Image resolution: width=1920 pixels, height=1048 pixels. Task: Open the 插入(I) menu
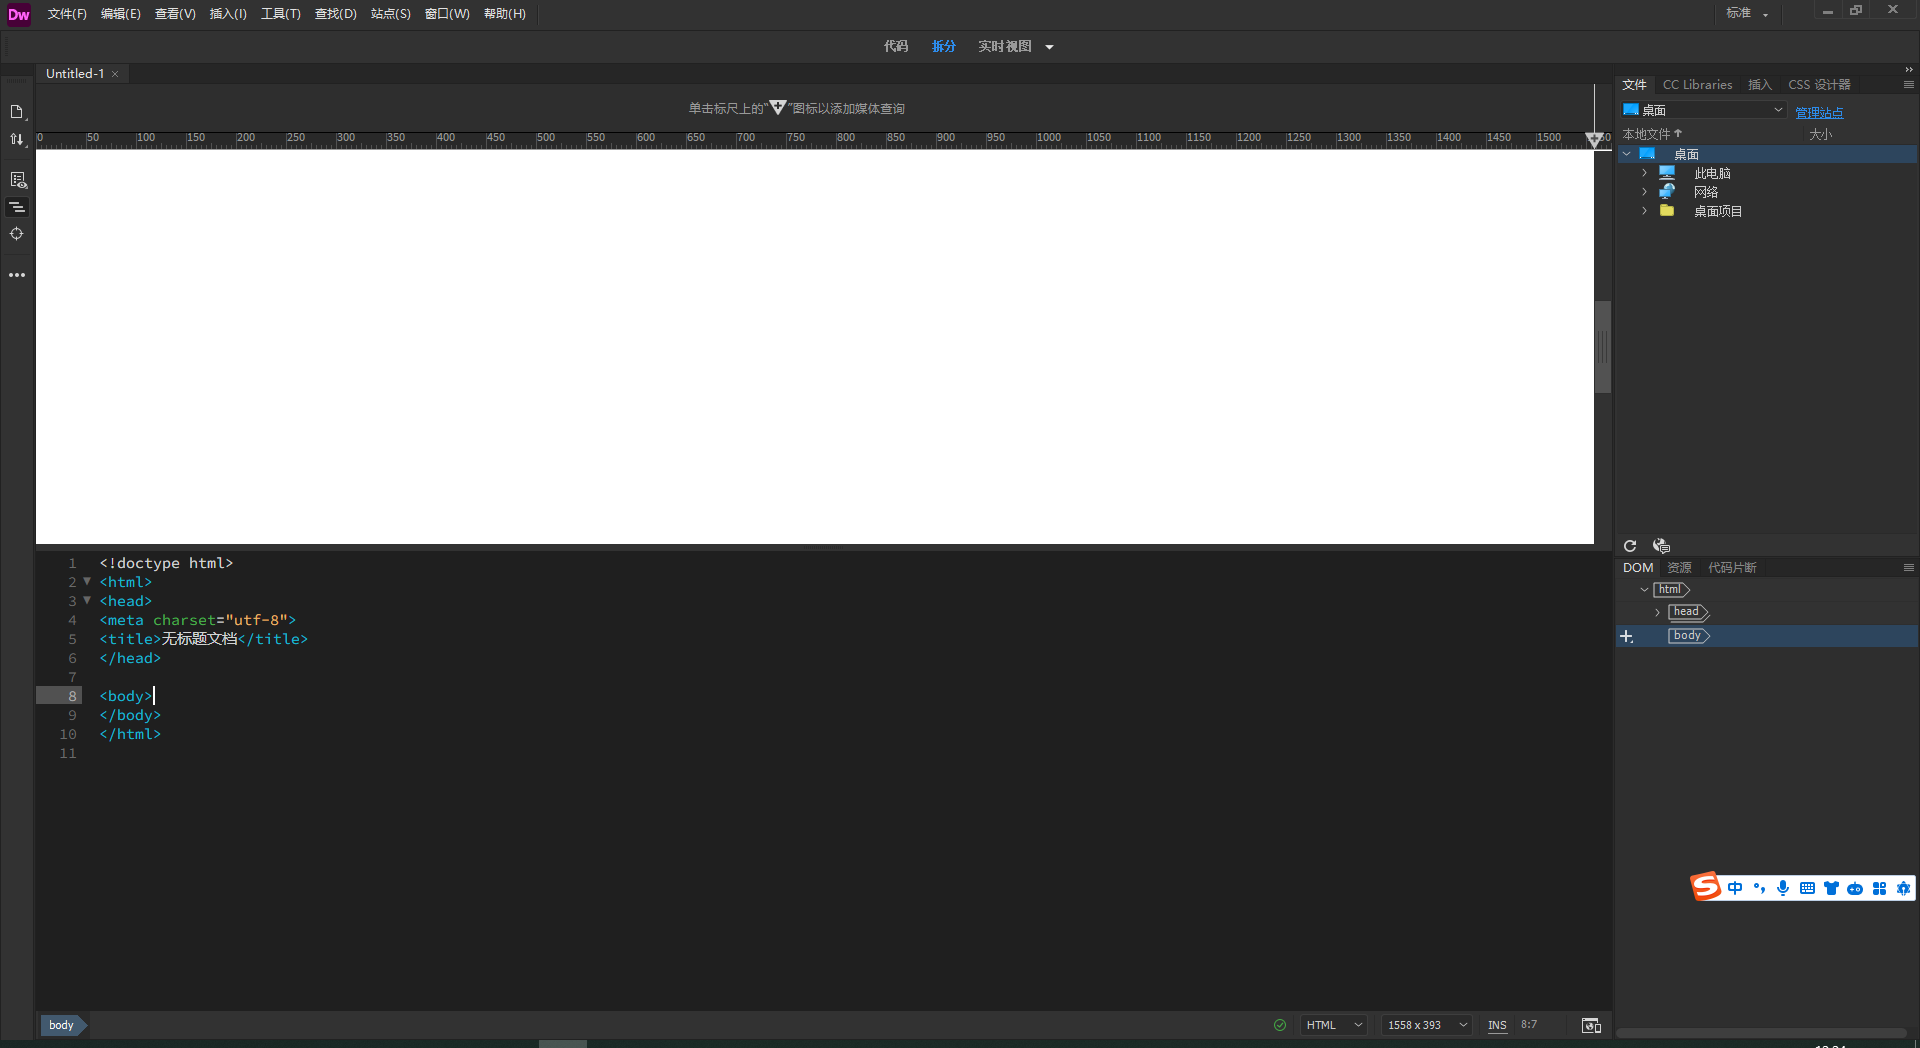click(x=228, y=14)
